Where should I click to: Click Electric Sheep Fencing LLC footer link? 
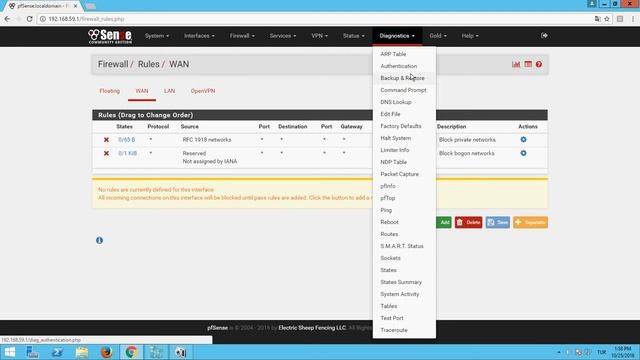pos(312,328)
